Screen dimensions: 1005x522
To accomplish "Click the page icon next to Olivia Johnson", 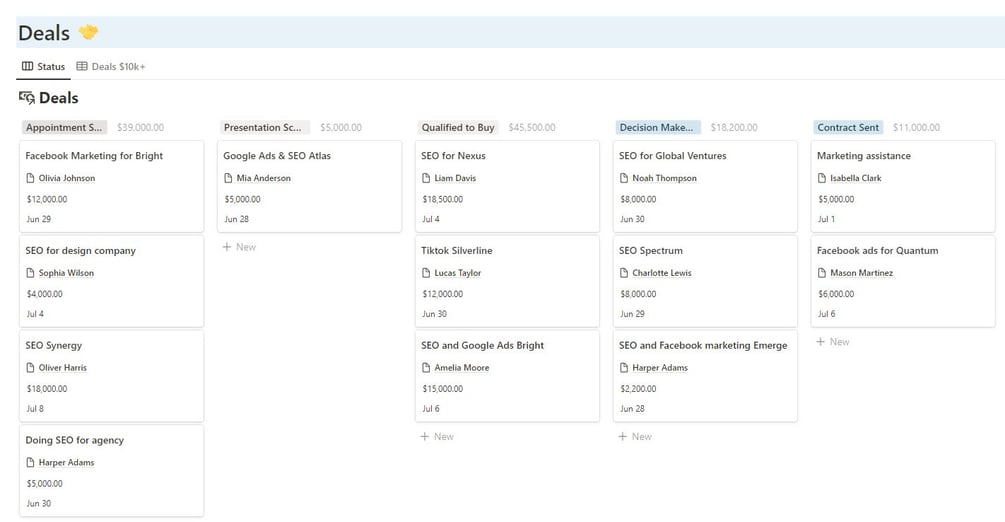I will click(30, 179).
